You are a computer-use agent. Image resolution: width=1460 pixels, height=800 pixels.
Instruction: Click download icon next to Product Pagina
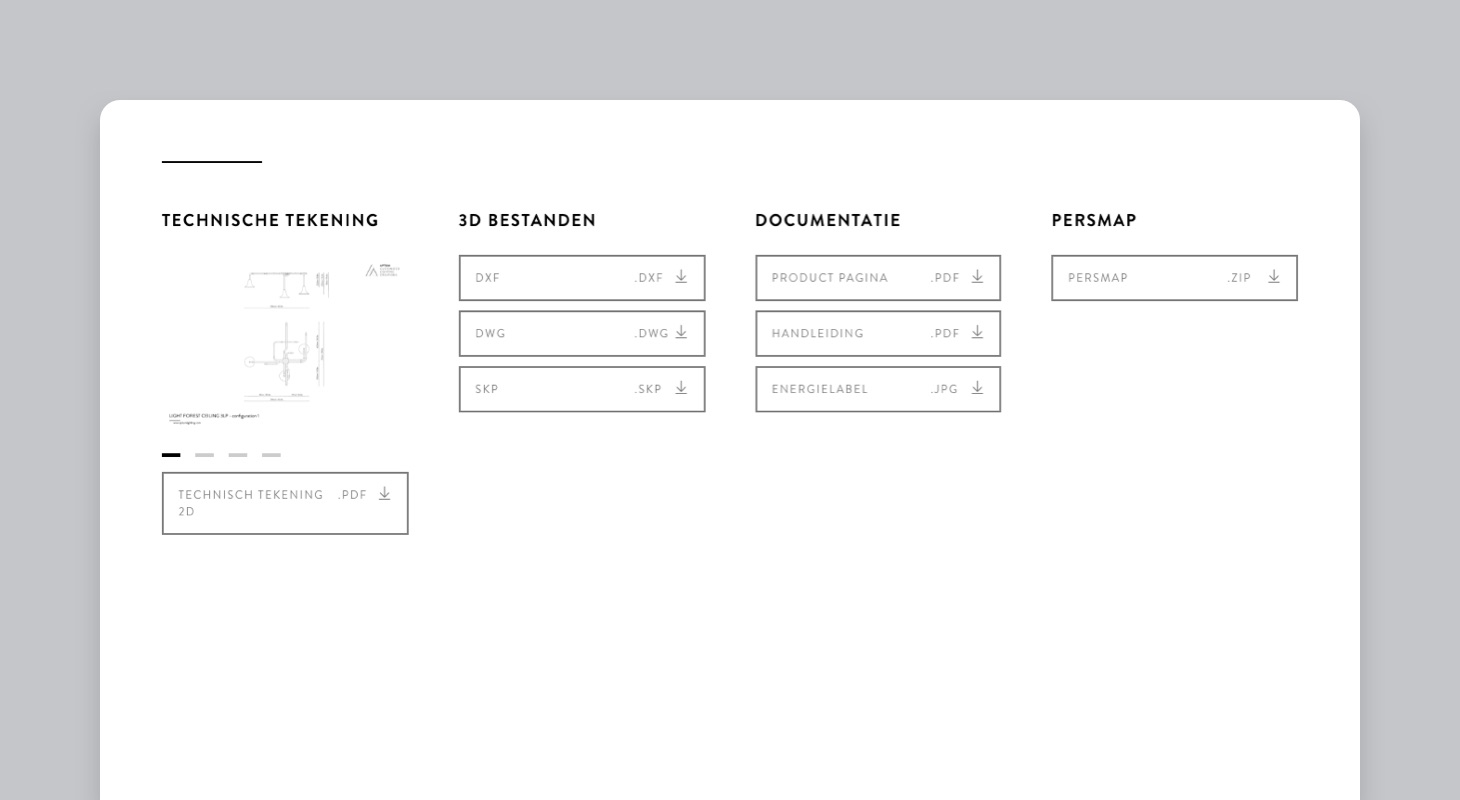point(977,277)
